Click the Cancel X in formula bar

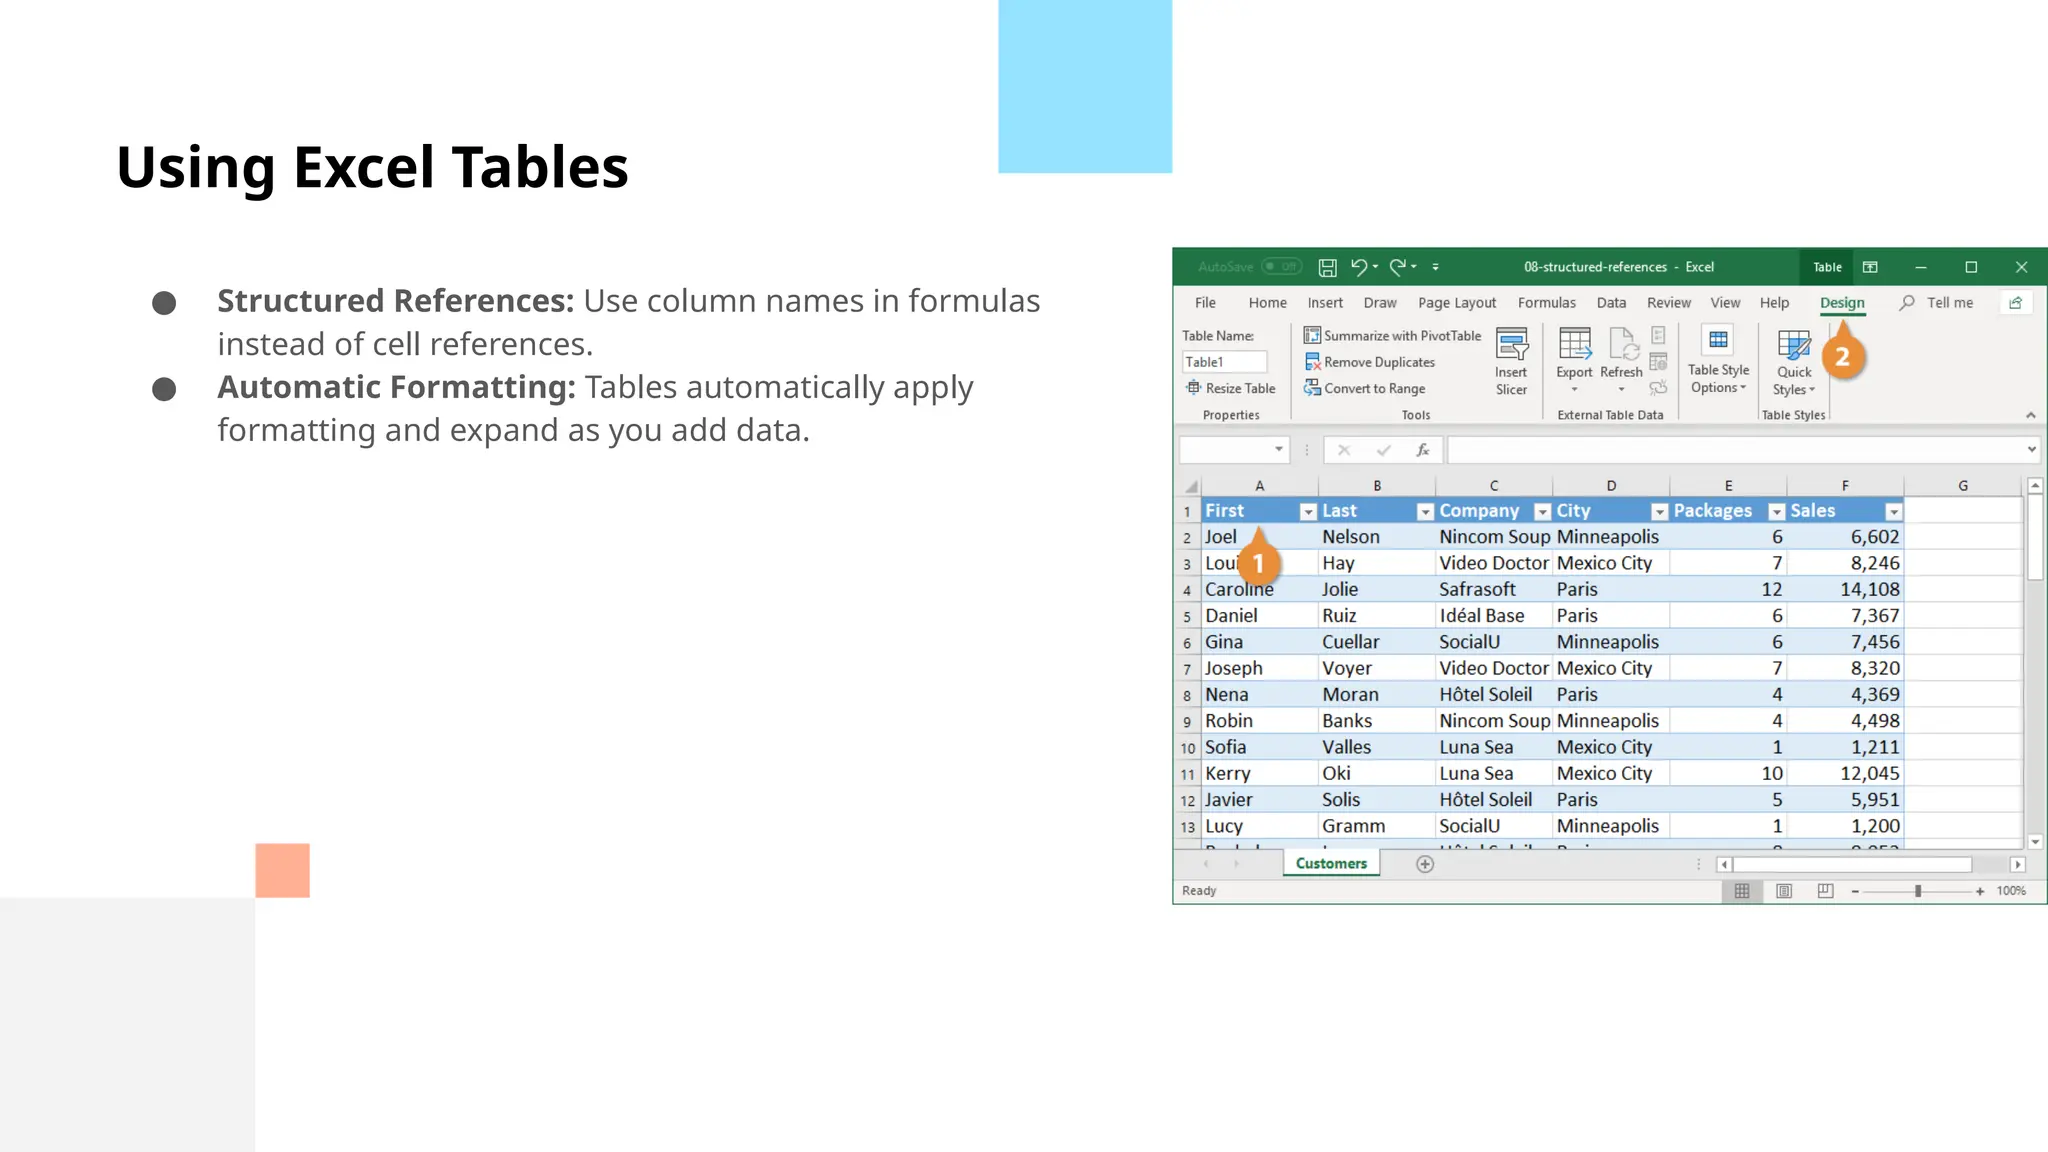1344,451
